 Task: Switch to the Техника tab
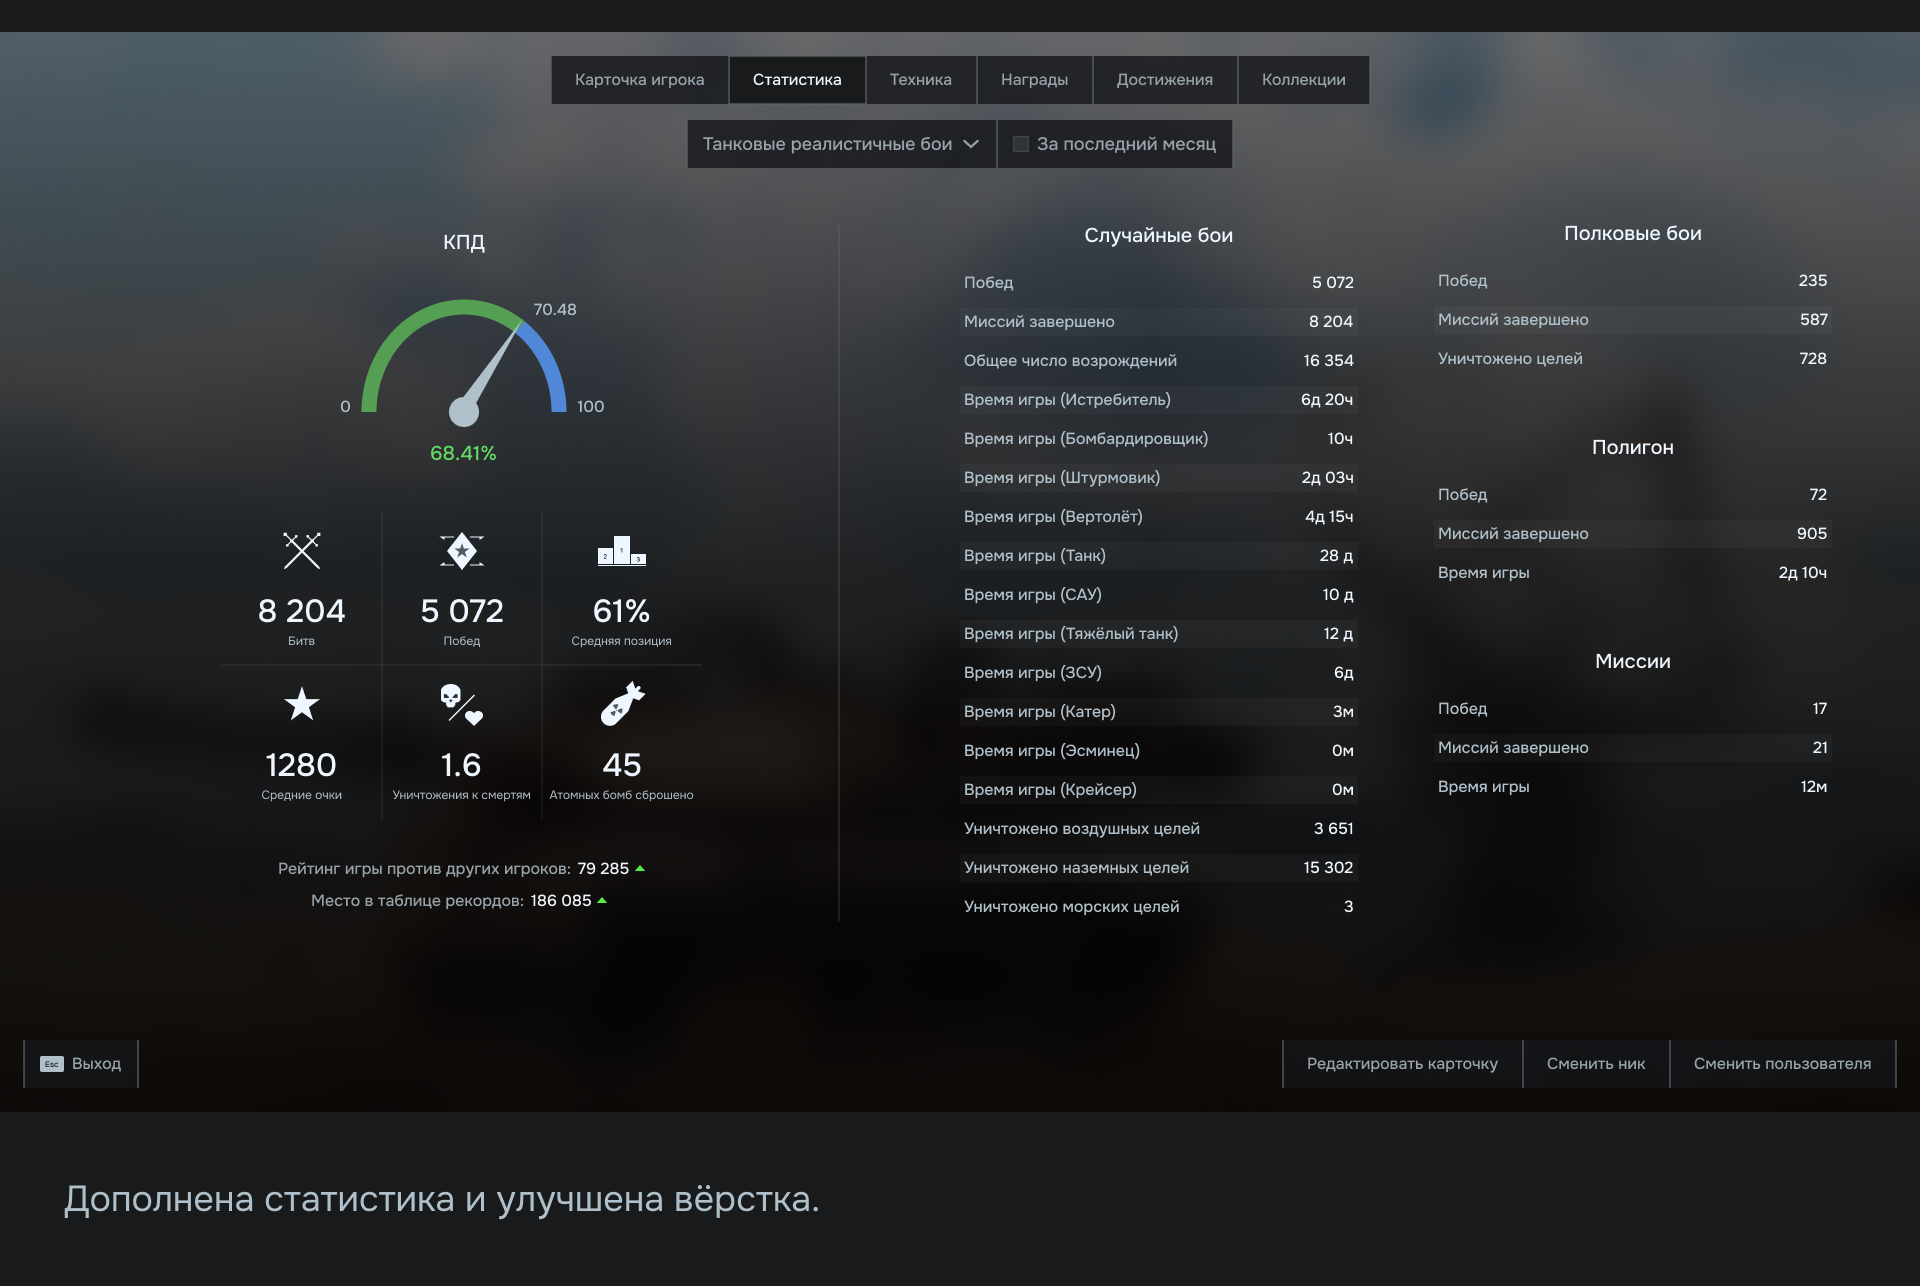(x=920, y=79)
